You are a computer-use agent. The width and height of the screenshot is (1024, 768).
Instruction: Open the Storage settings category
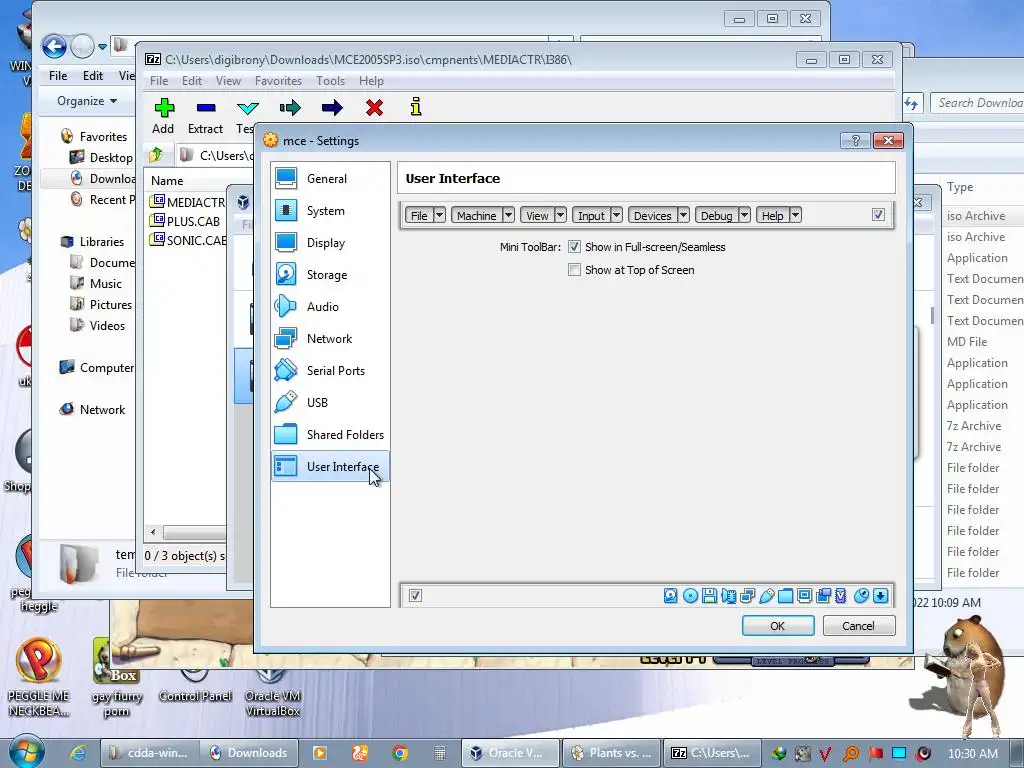(330, 274)
